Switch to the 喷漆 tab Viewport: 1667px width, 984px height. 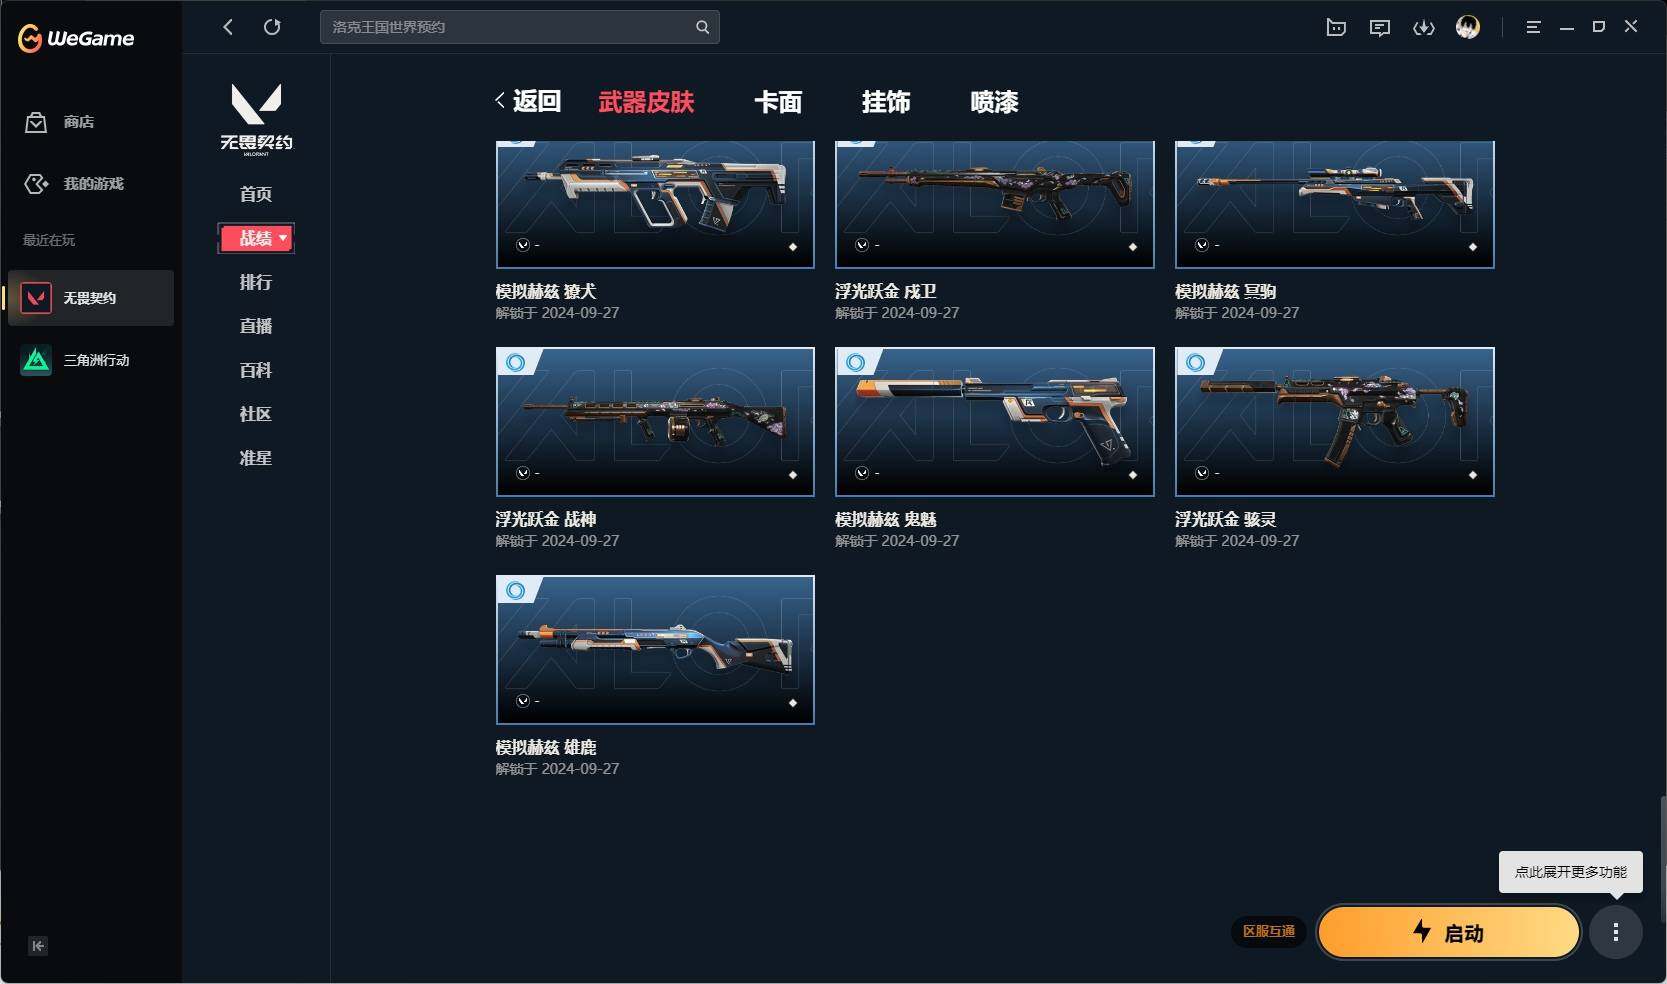(x=994, y=102)
